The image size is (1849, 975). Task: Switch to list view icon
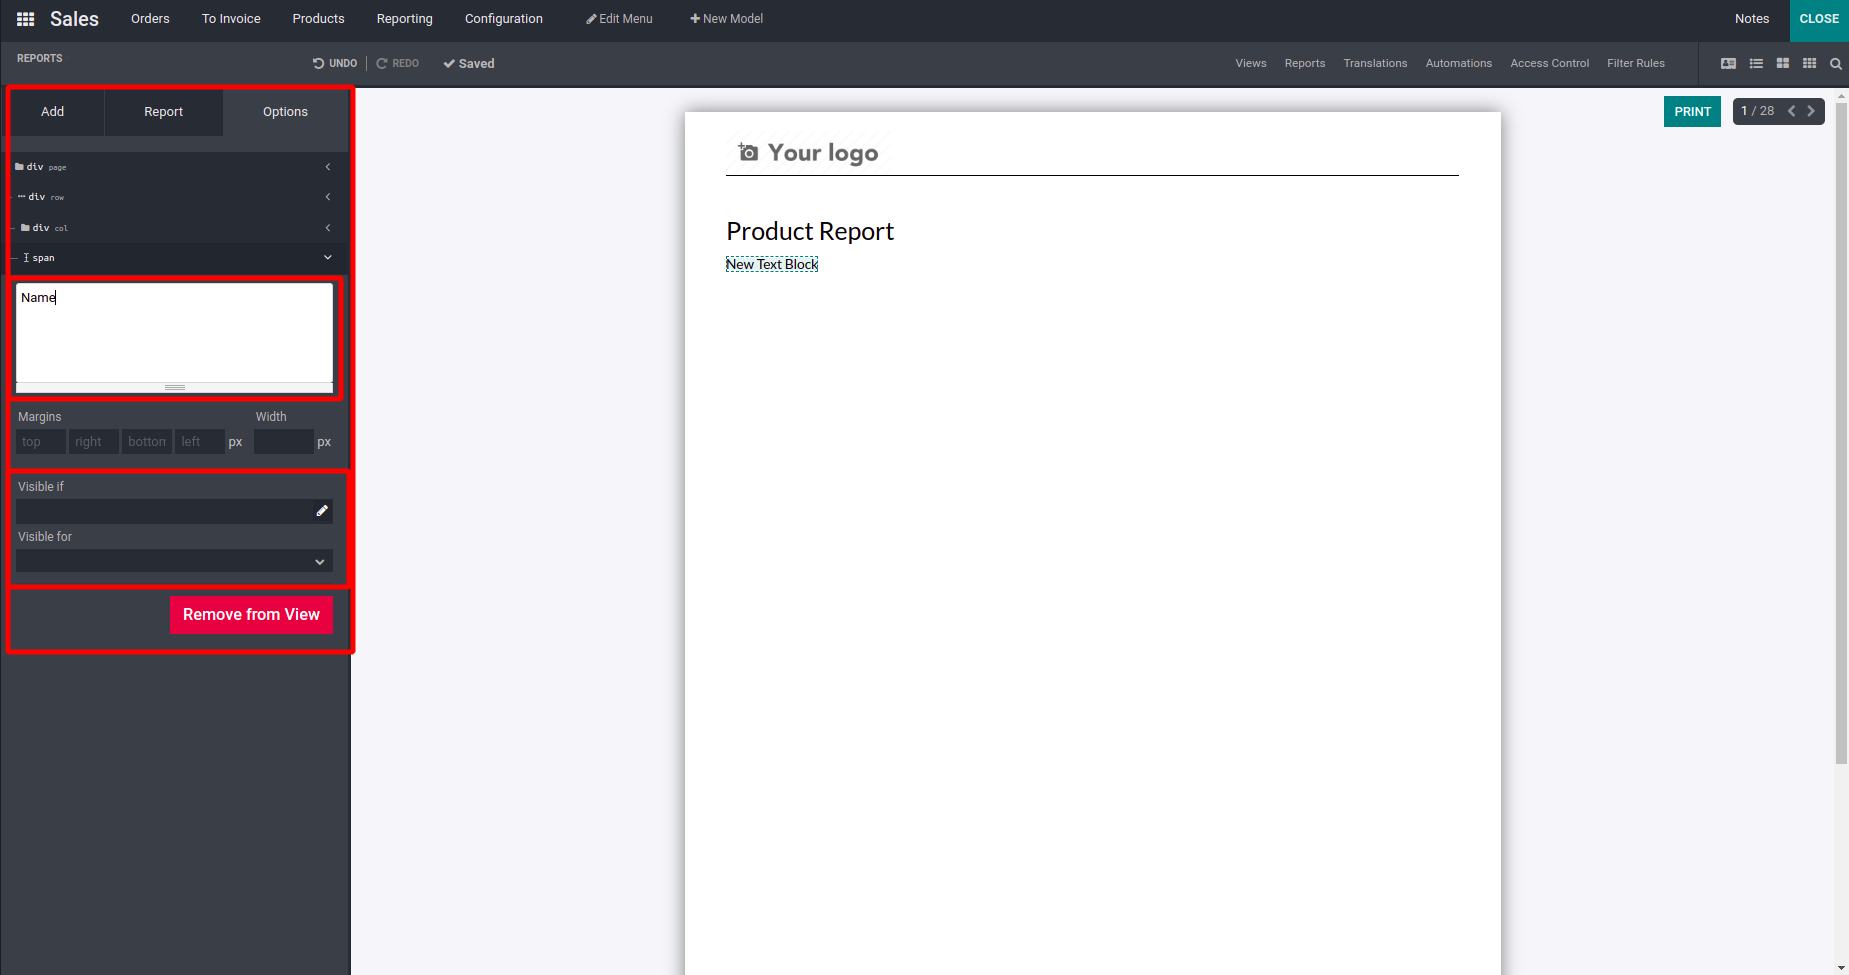[1756, 63]
